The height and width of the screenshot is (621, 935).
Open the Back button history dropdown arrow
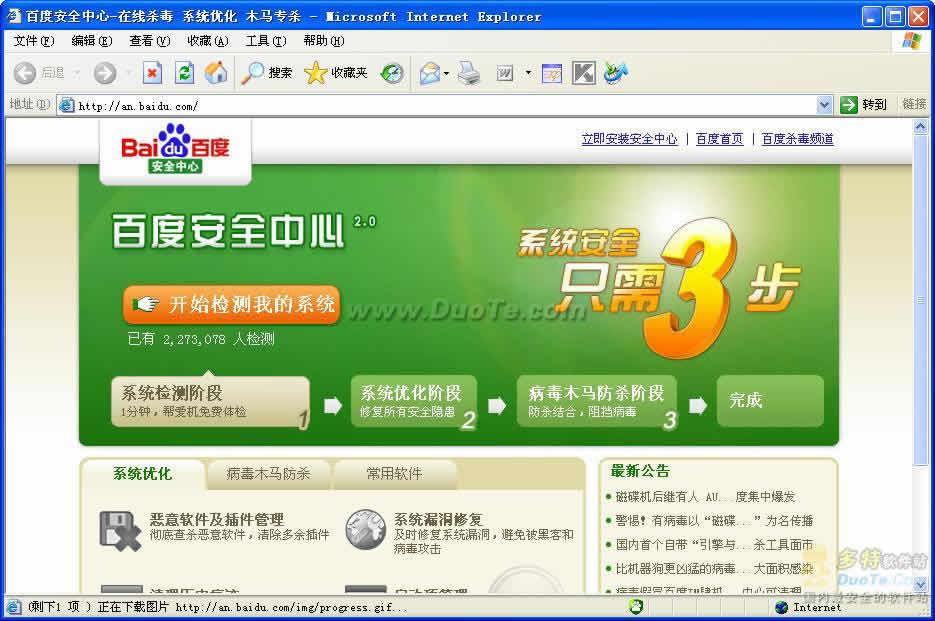(78, 73)
